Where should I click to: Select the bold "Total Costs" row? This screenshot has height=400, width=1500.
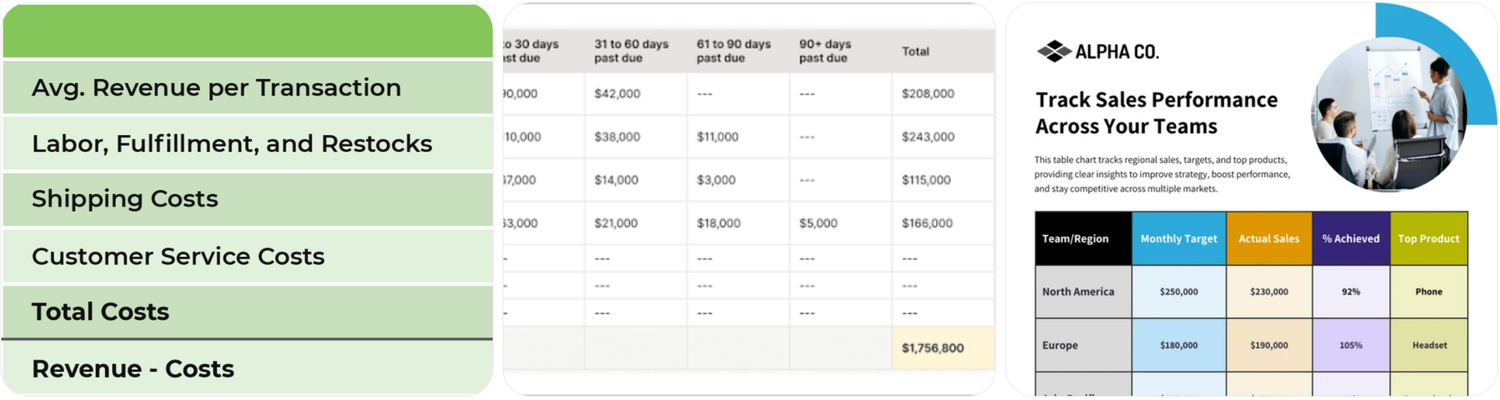[248, 312]
